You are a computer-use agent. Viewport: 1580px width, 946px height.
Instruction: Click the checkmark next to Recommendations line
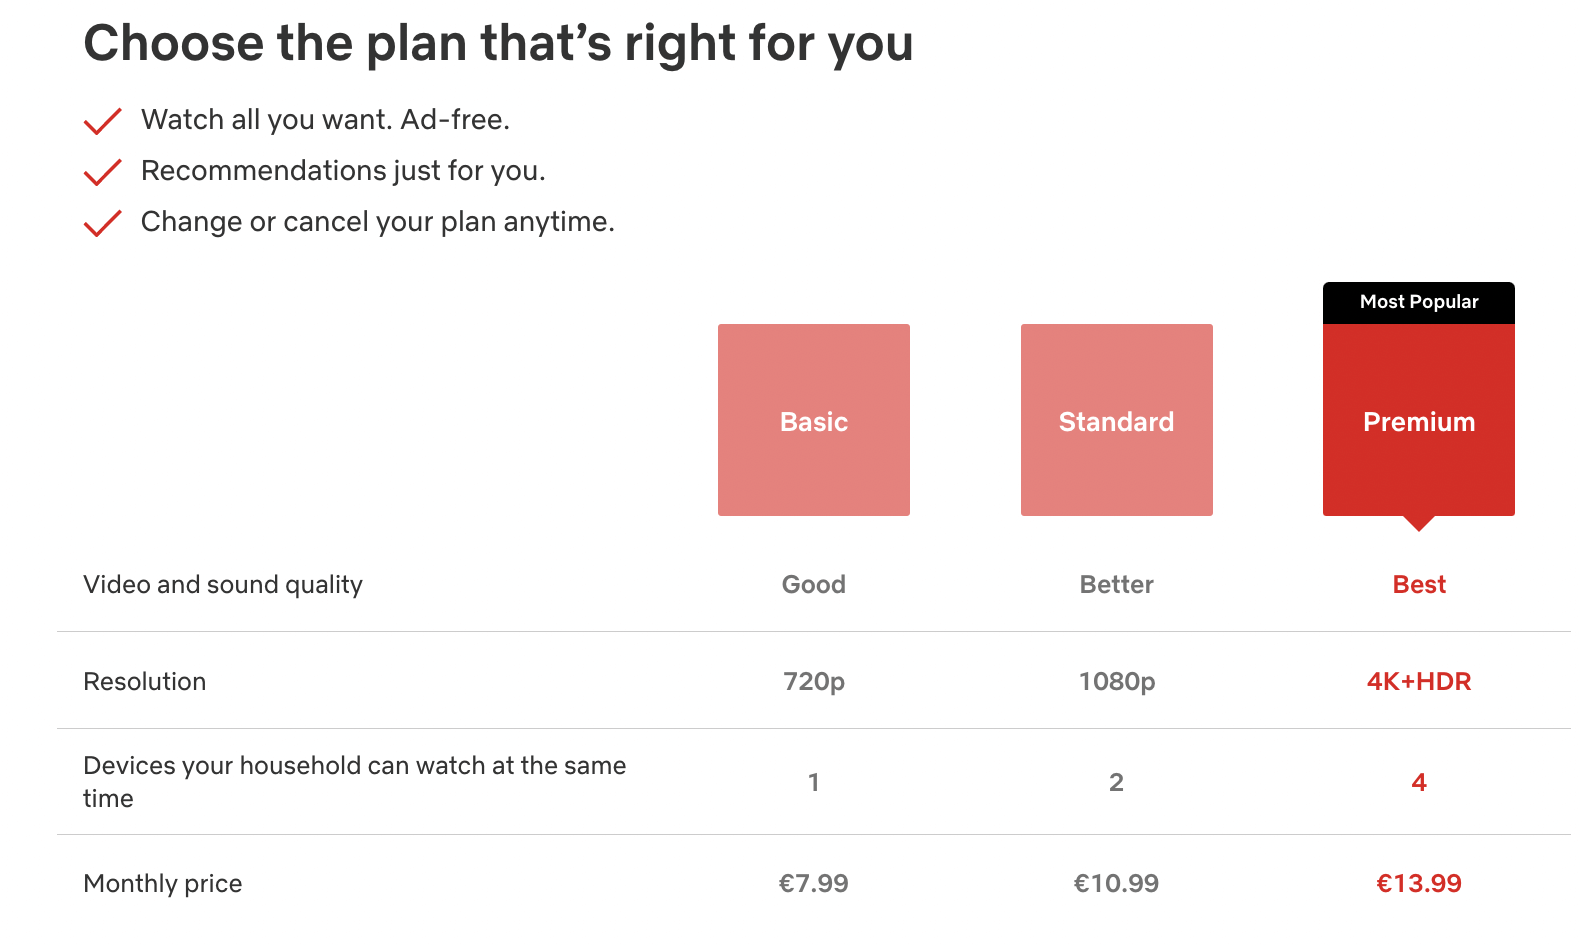(x=101, y=171)
